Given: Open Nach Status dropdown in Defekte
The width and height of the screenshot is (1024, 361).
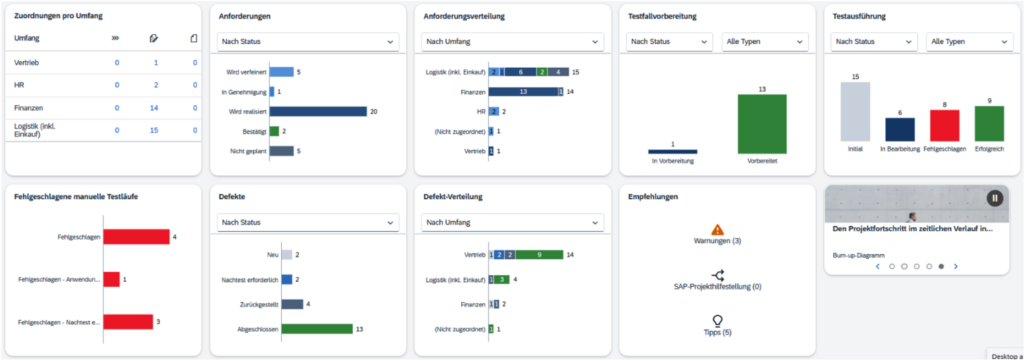Looking at the screenshot, I should (308, 223).
